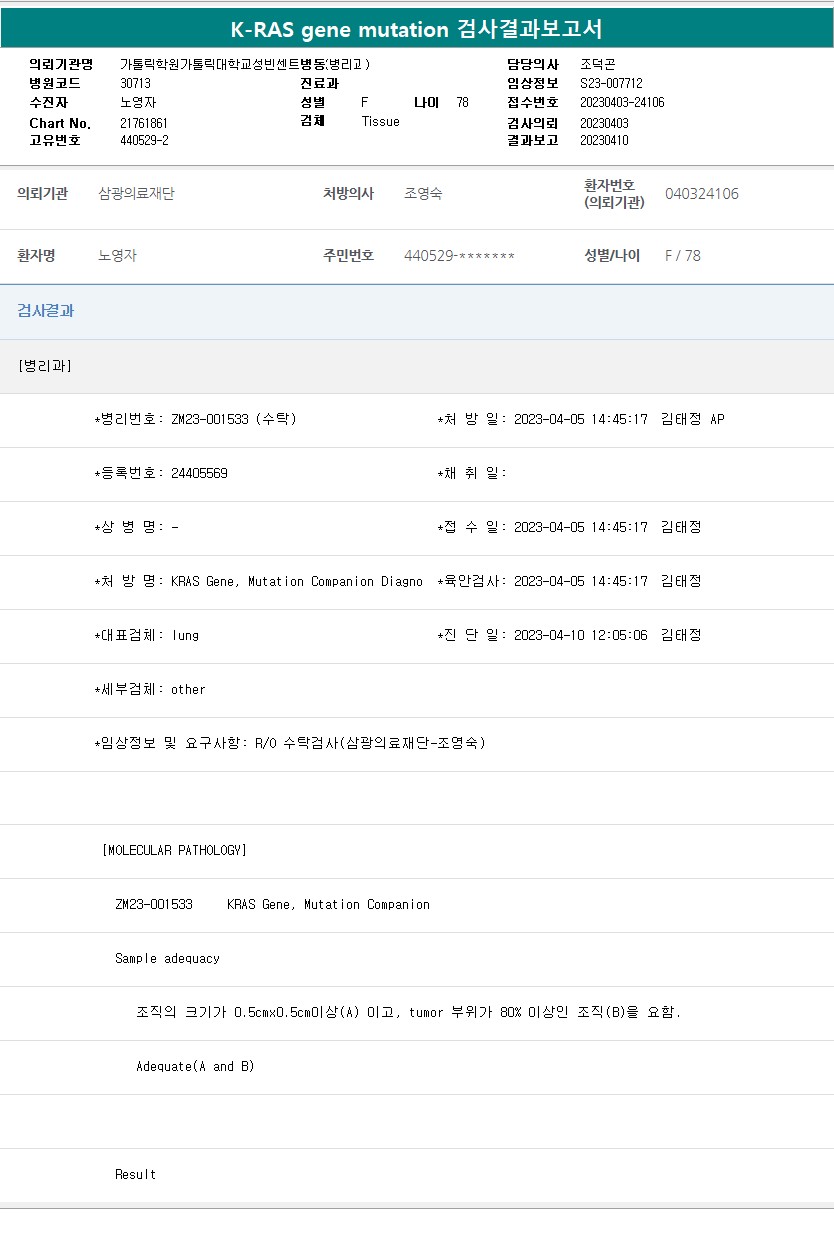Click the 검사결과 section header
The width and height of the screenshot is (834, 1240).
(x=46, y=310)
